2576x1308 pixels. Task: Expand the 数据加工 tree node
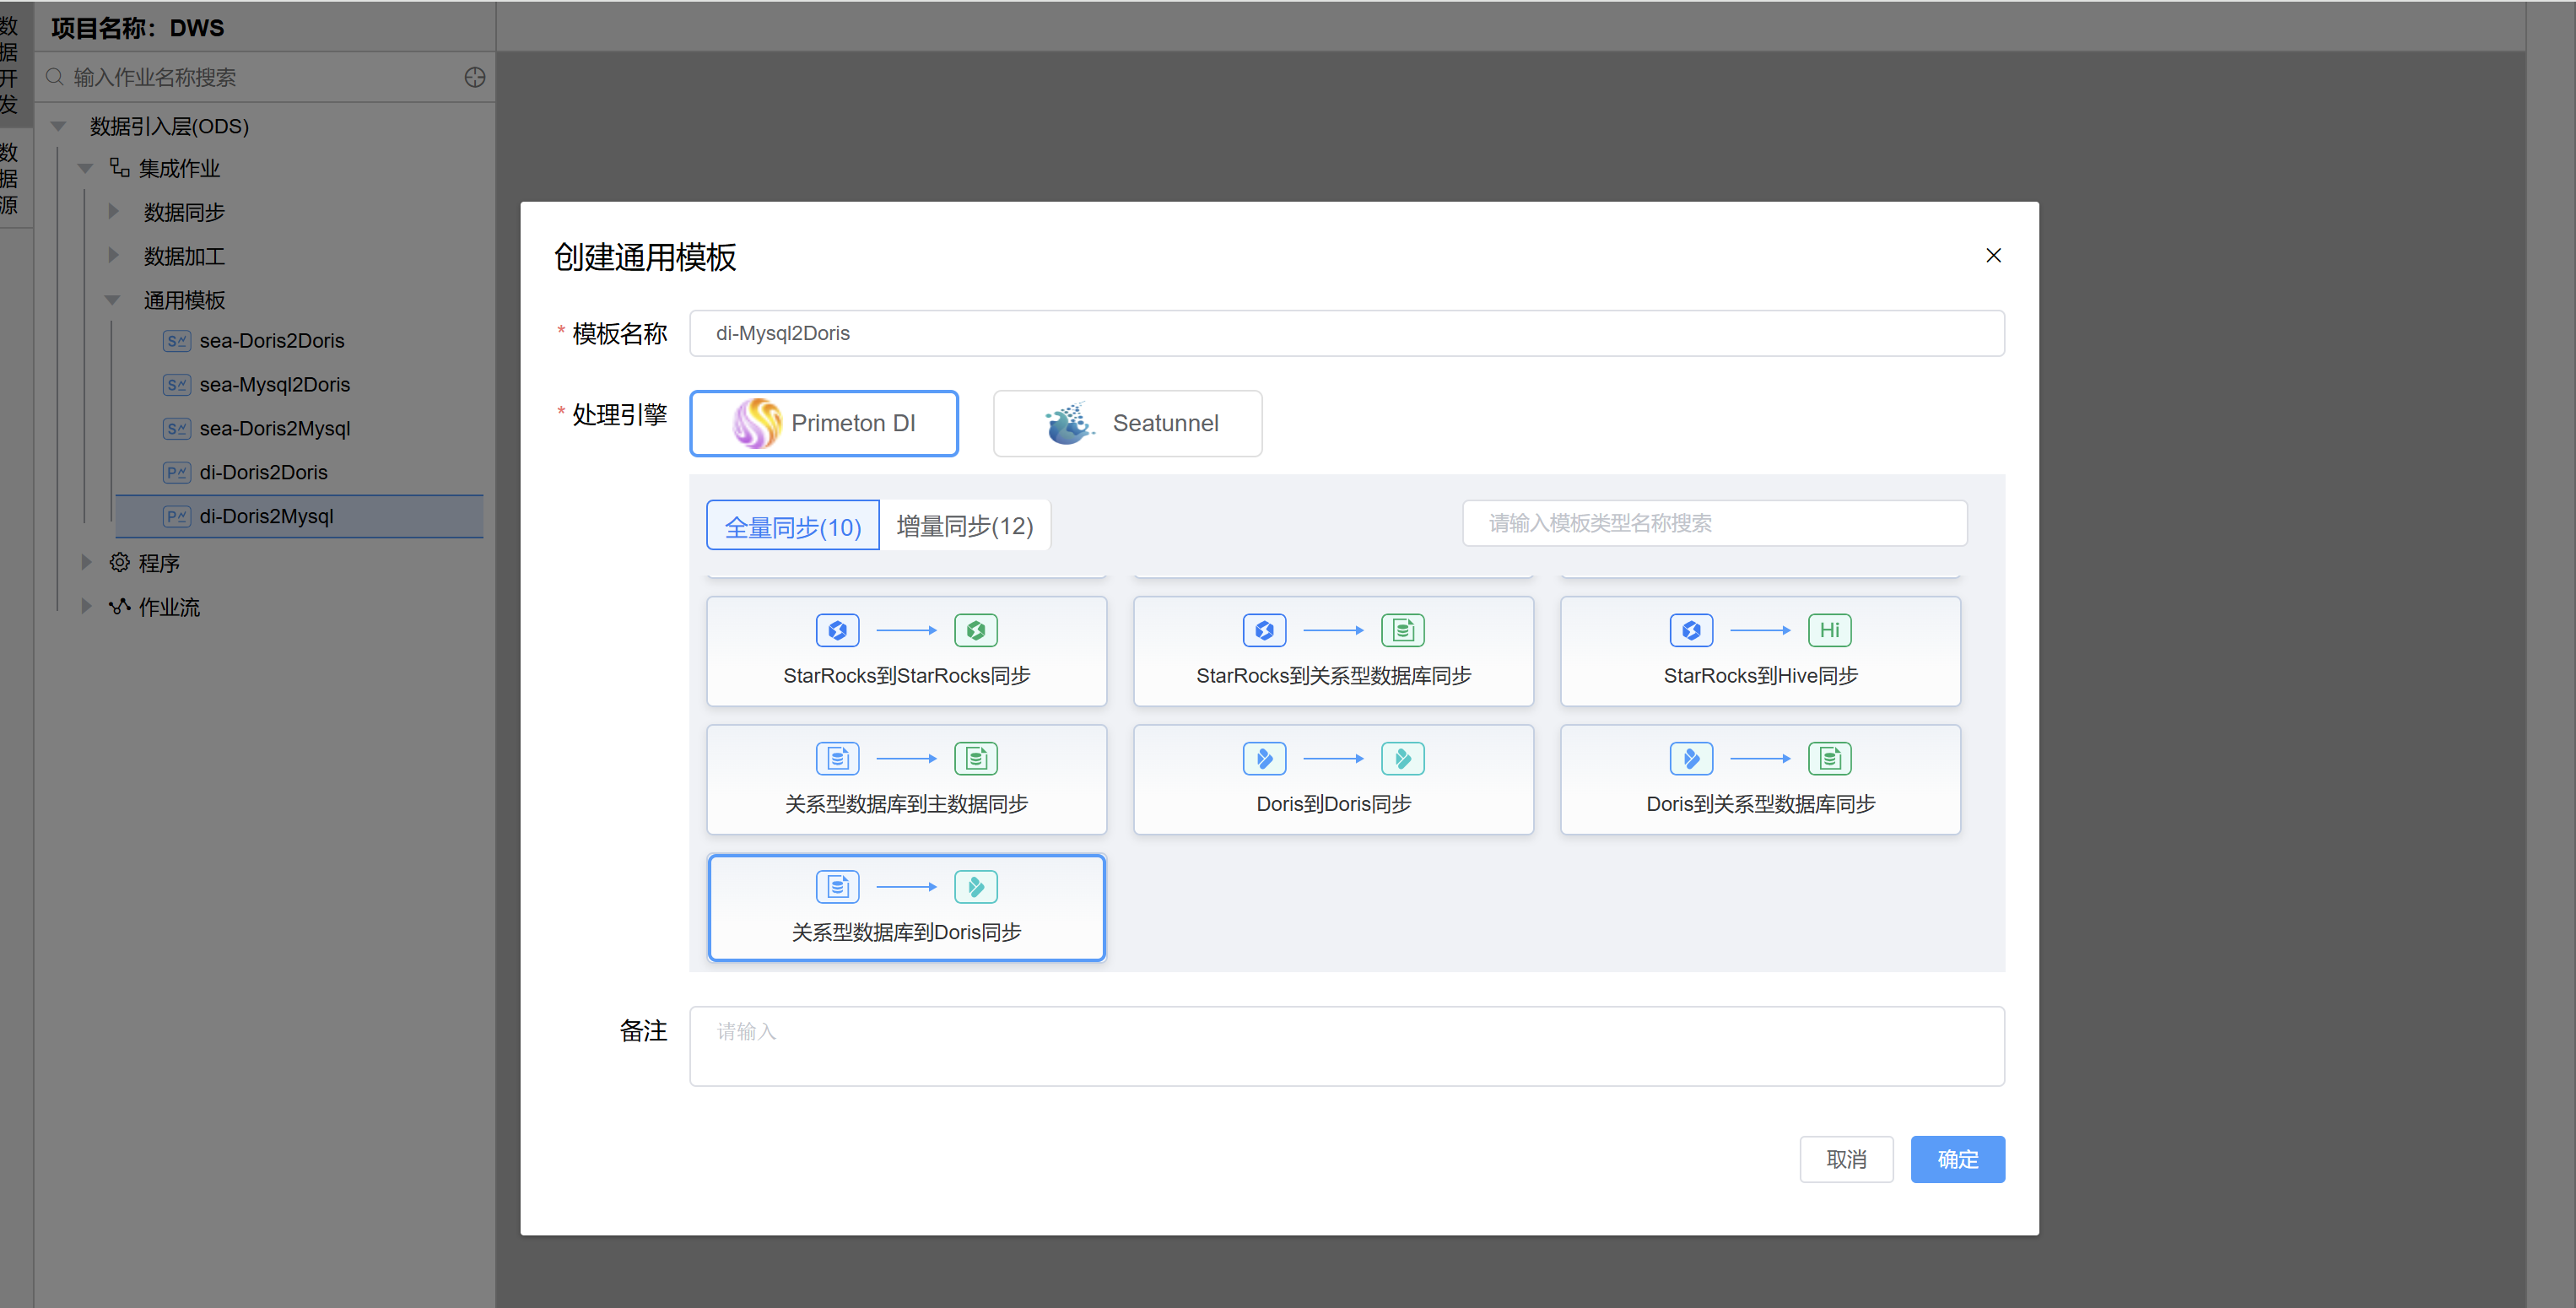click(x=113, y=256)
